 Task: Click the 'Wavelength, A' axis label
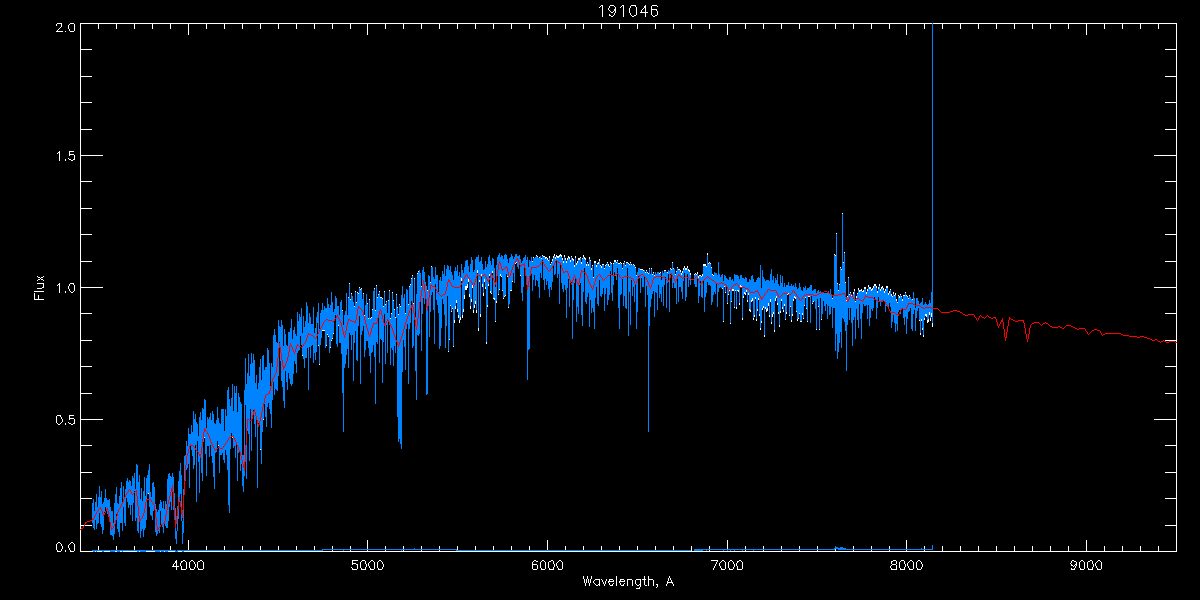pos(628,582)
